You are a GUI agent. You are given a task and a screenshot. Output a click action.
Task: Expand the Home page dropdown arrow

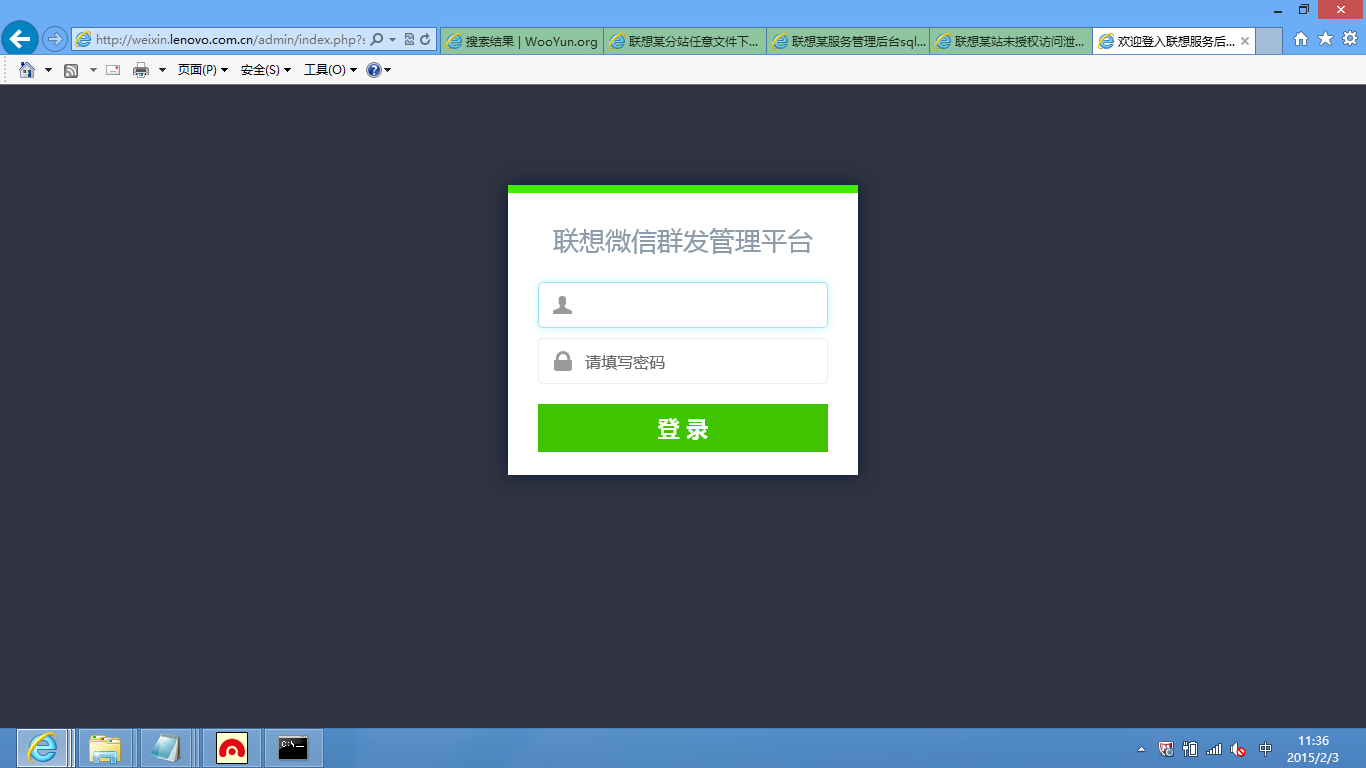coord(48,70)
